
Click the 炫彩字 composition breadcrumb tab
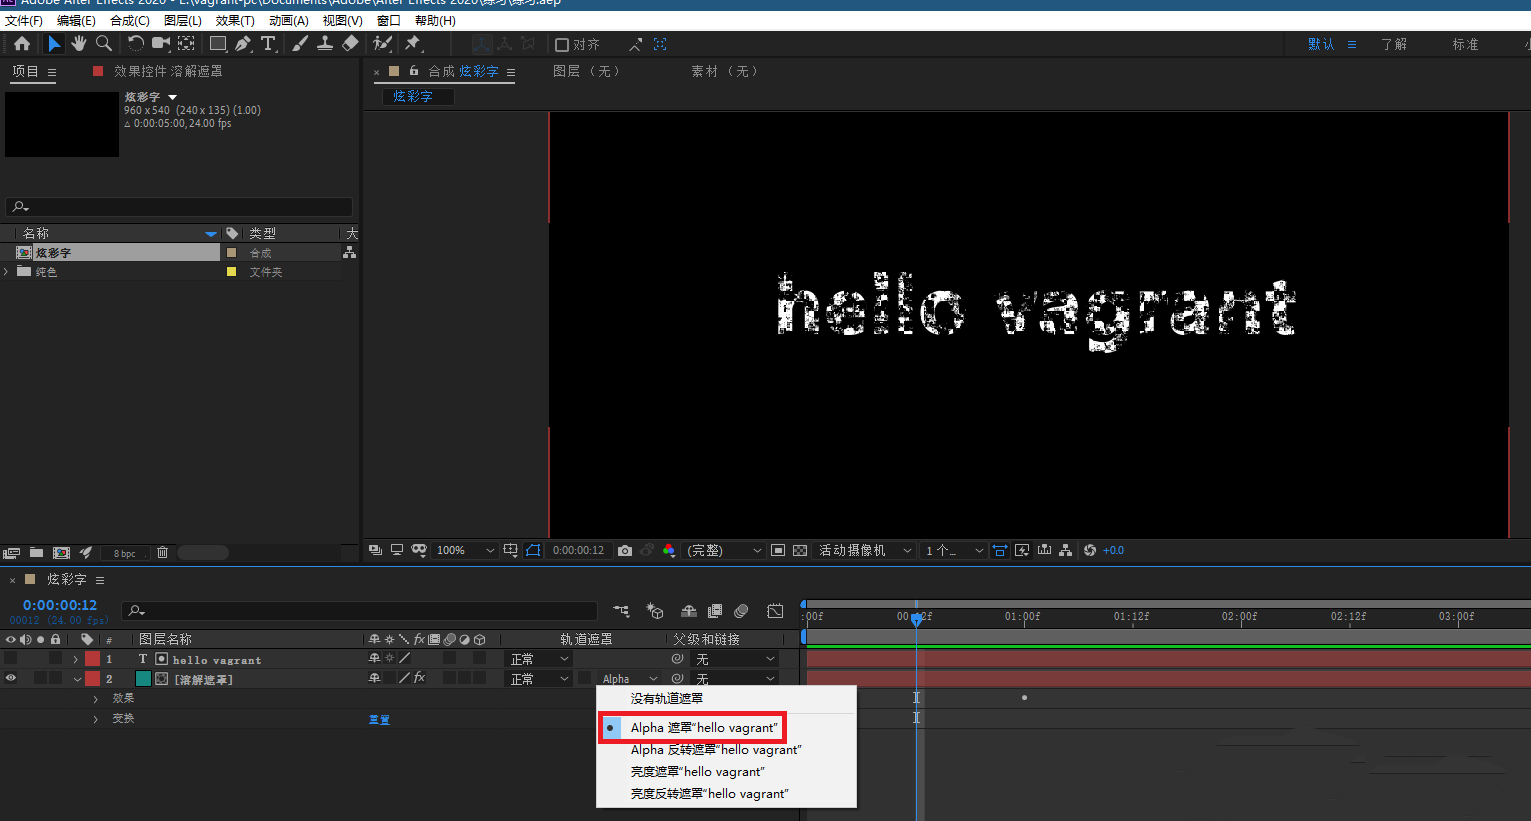point(418,97)
